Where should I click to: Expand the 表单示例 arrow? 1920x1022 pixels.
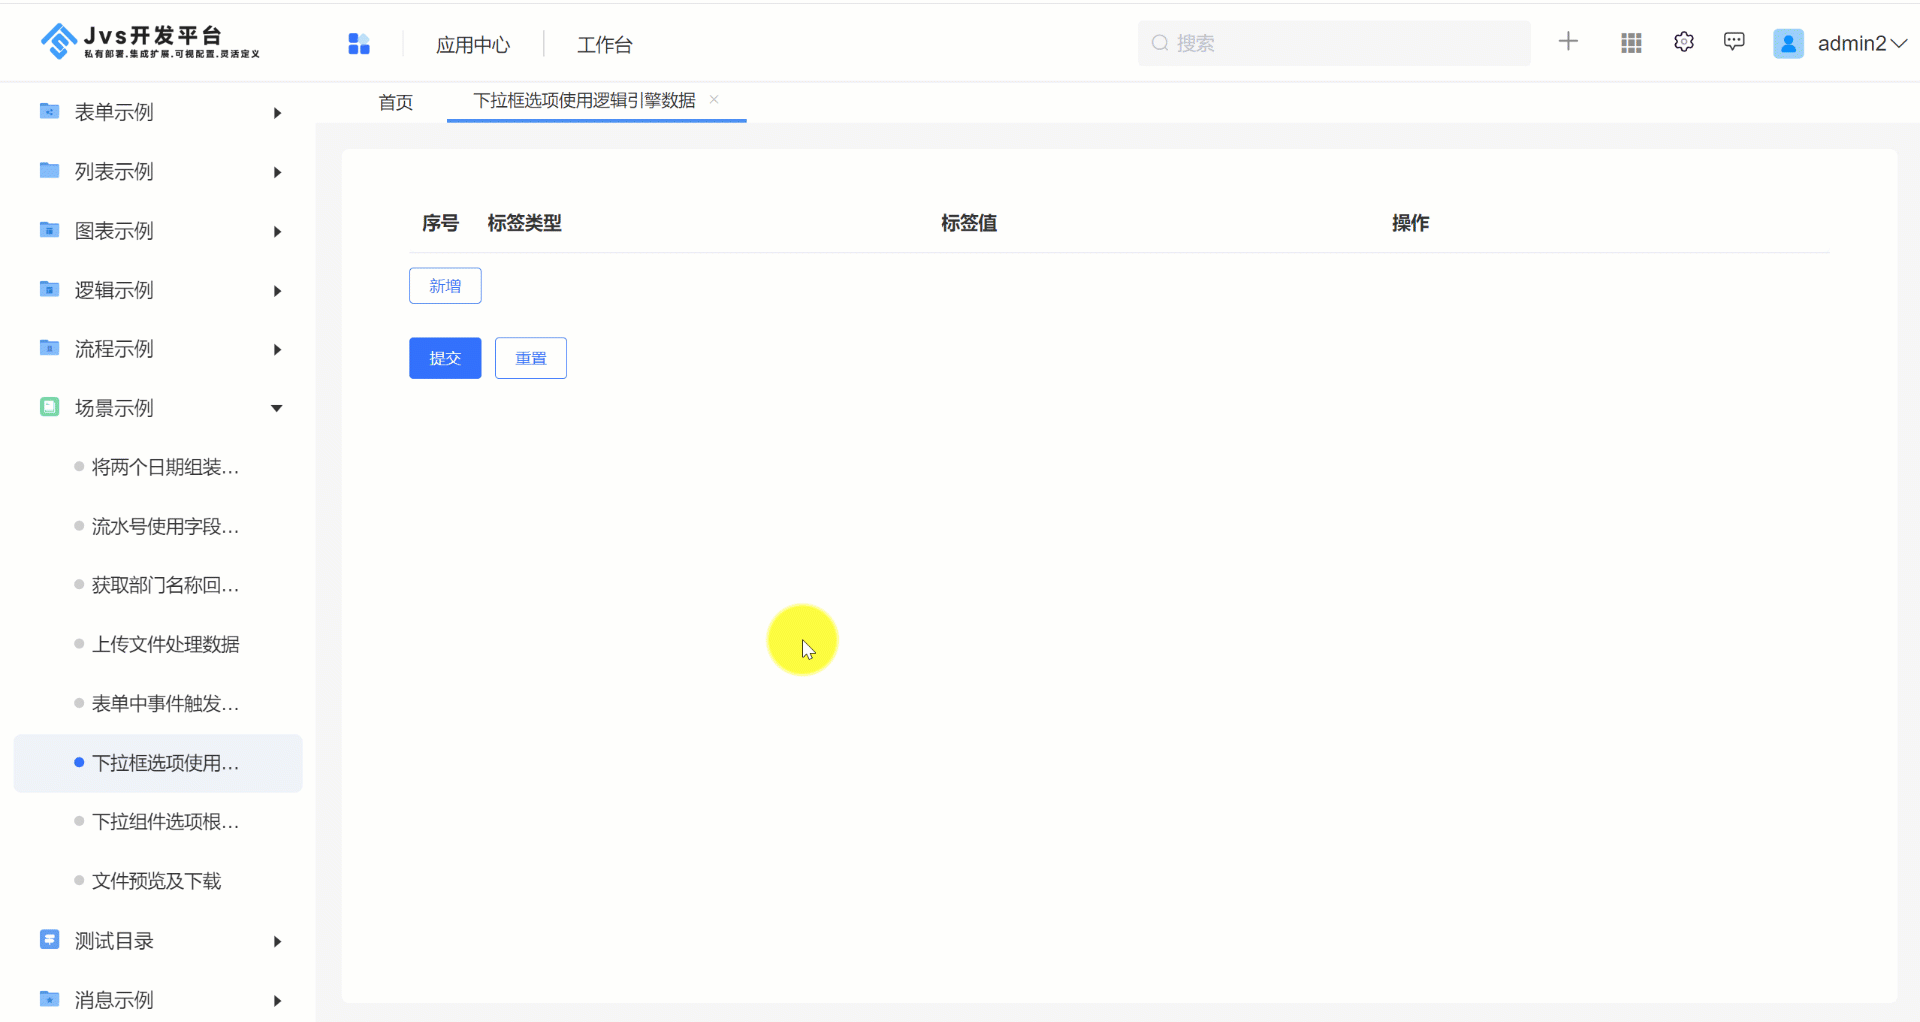(x=277, y=113)
